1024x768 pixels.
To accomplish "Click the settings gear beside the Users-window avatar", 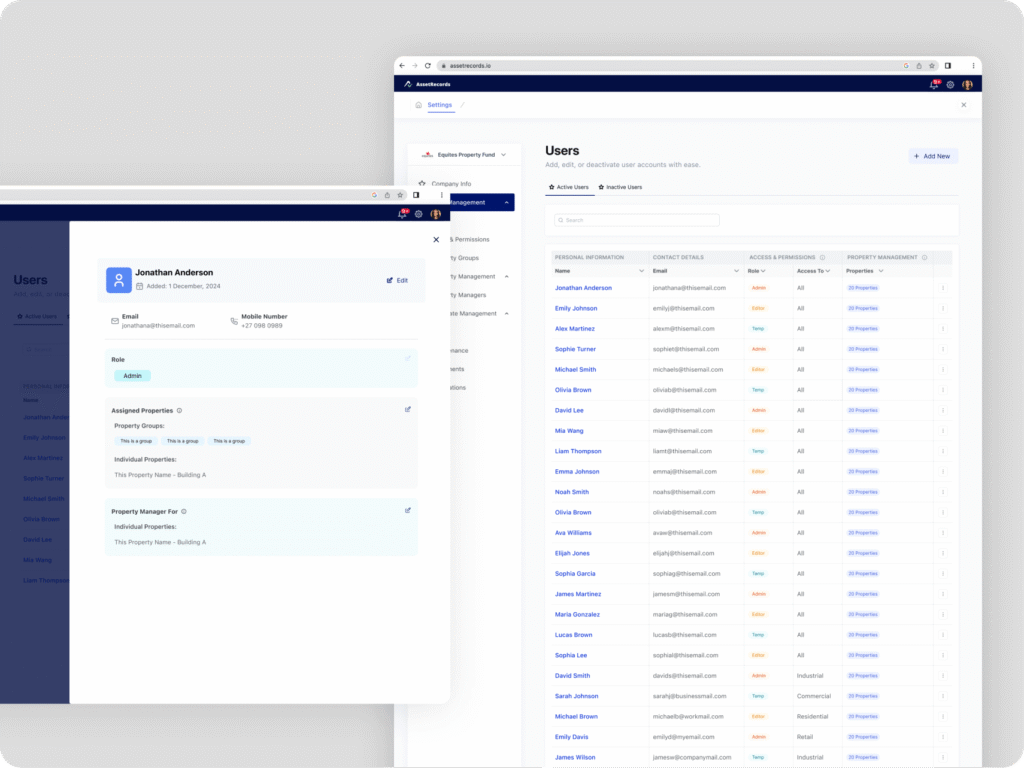I will pyautogui.click(x=950, y=85).
